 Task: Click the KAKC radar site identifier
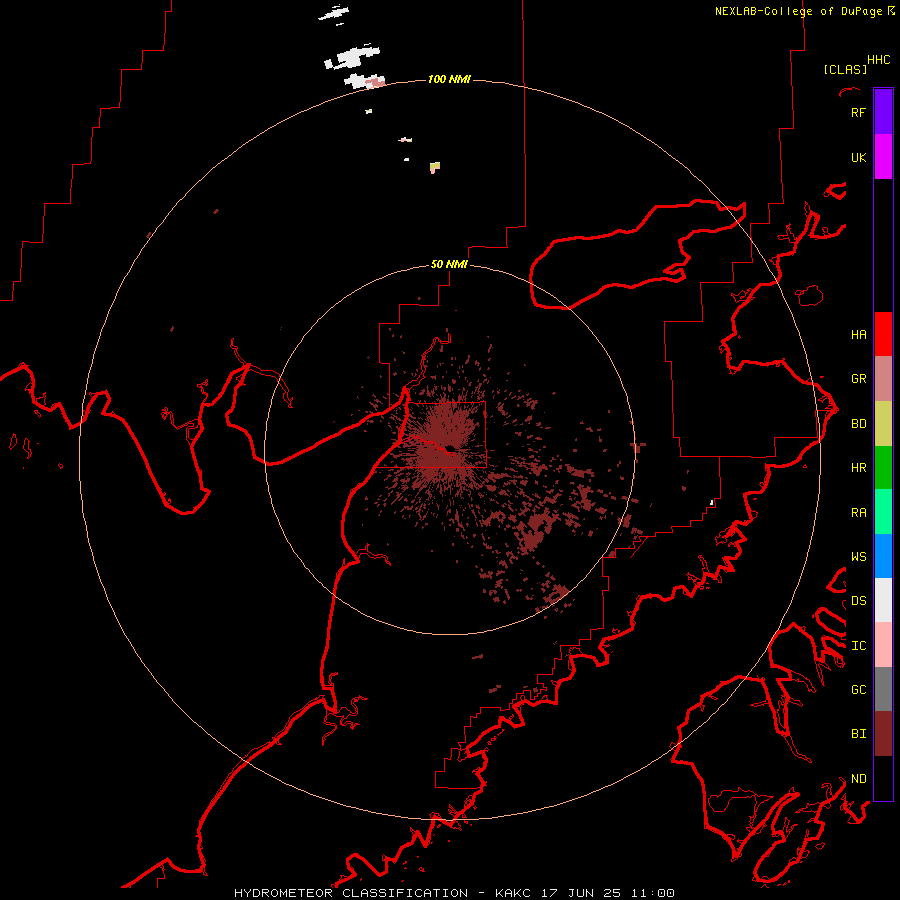pyautogui.click(x=513, y=893)
